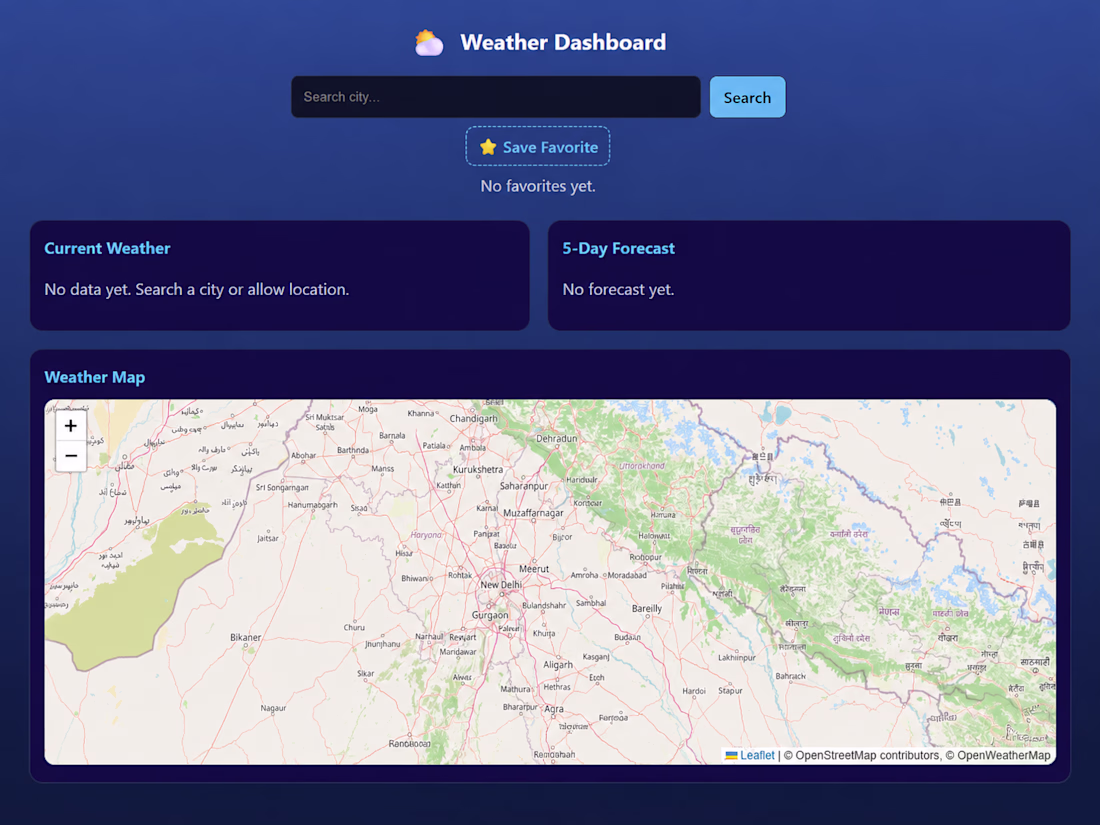Click Kurukshetra label on the map
The image size is (1100, 825).
coord(478,469)
